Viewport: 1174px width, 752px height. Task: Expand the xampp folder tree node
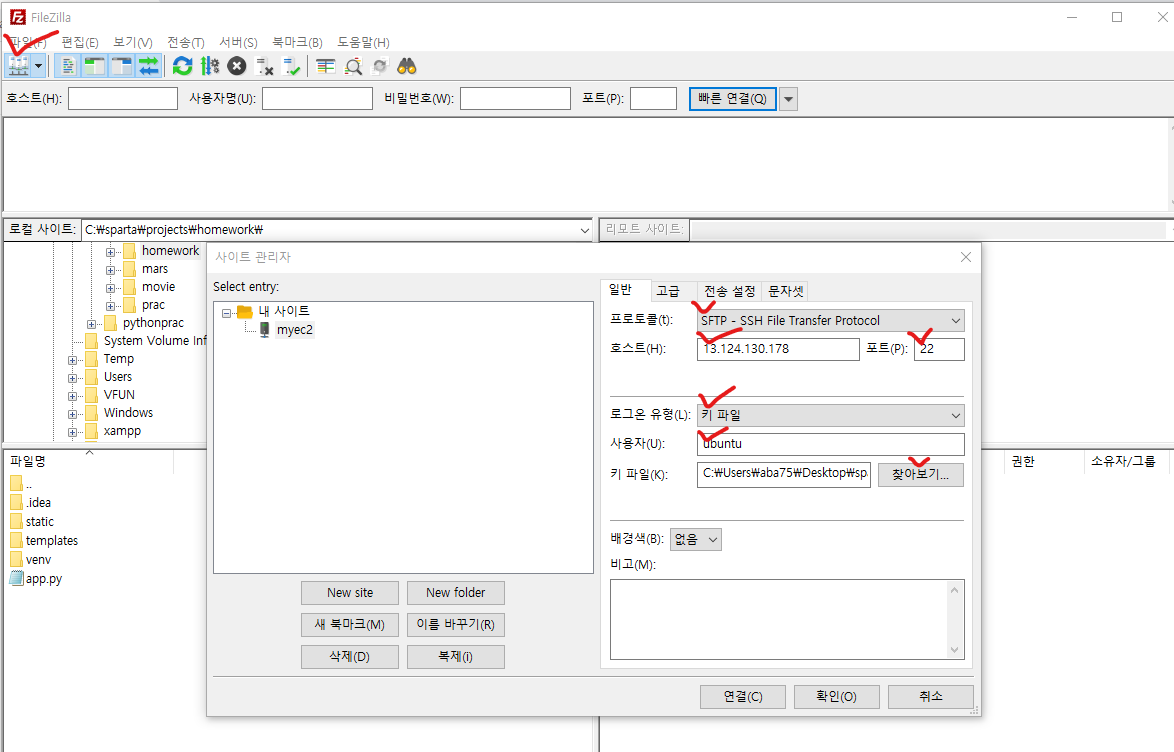pyautogui.click(x=72, y=431)
